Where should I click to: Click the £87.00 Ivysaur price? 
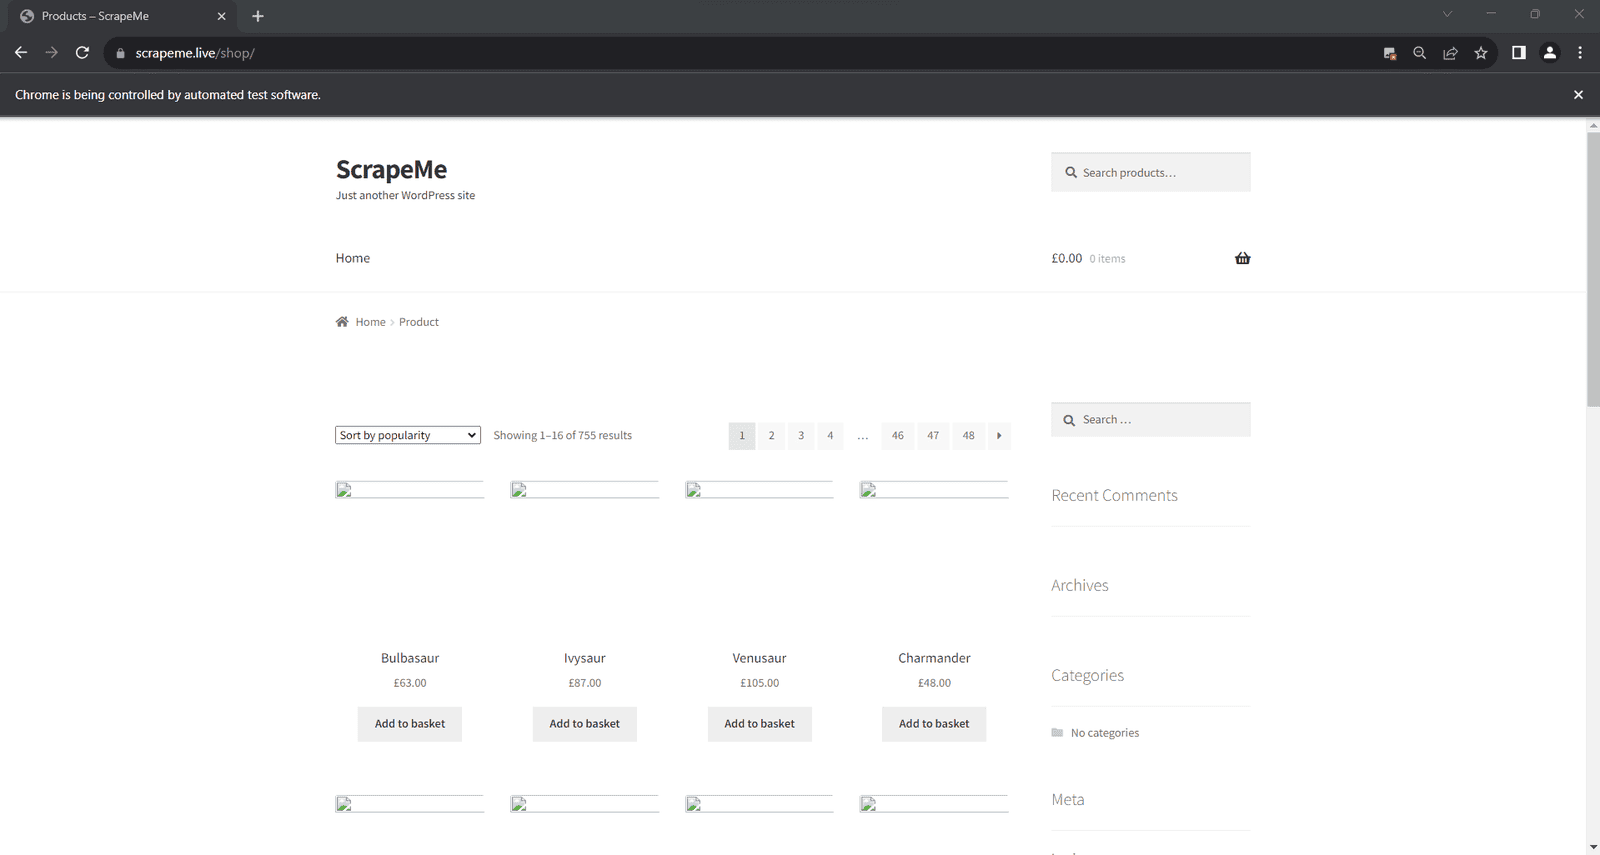(585, 683)
